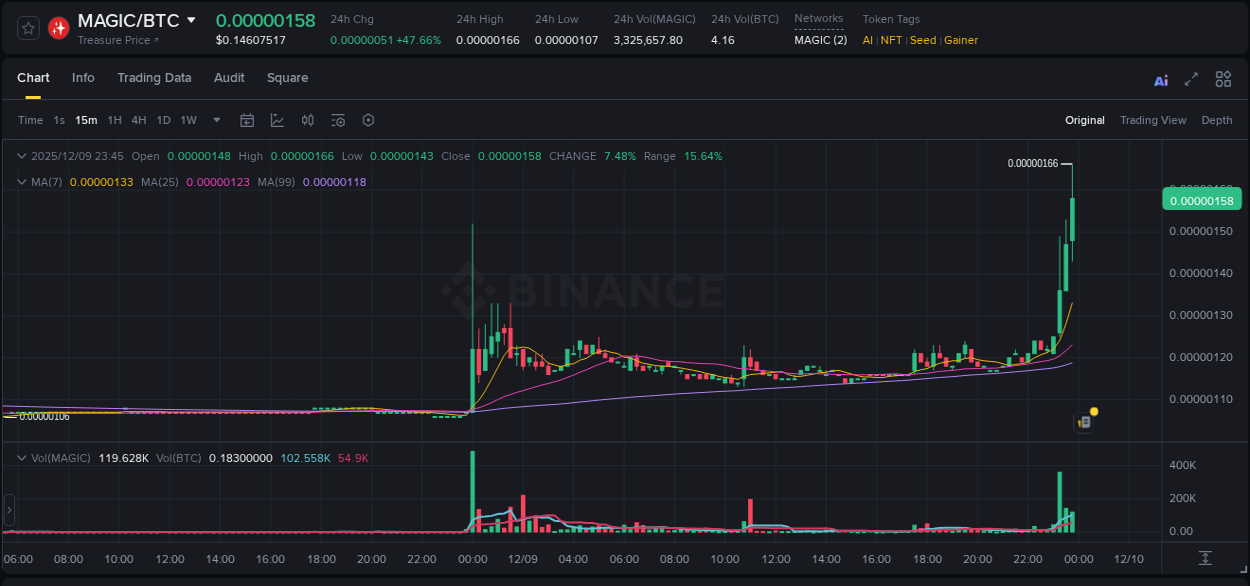Open the indicators list settings icon
The image size is (1250, 586).
click(338, 120)
